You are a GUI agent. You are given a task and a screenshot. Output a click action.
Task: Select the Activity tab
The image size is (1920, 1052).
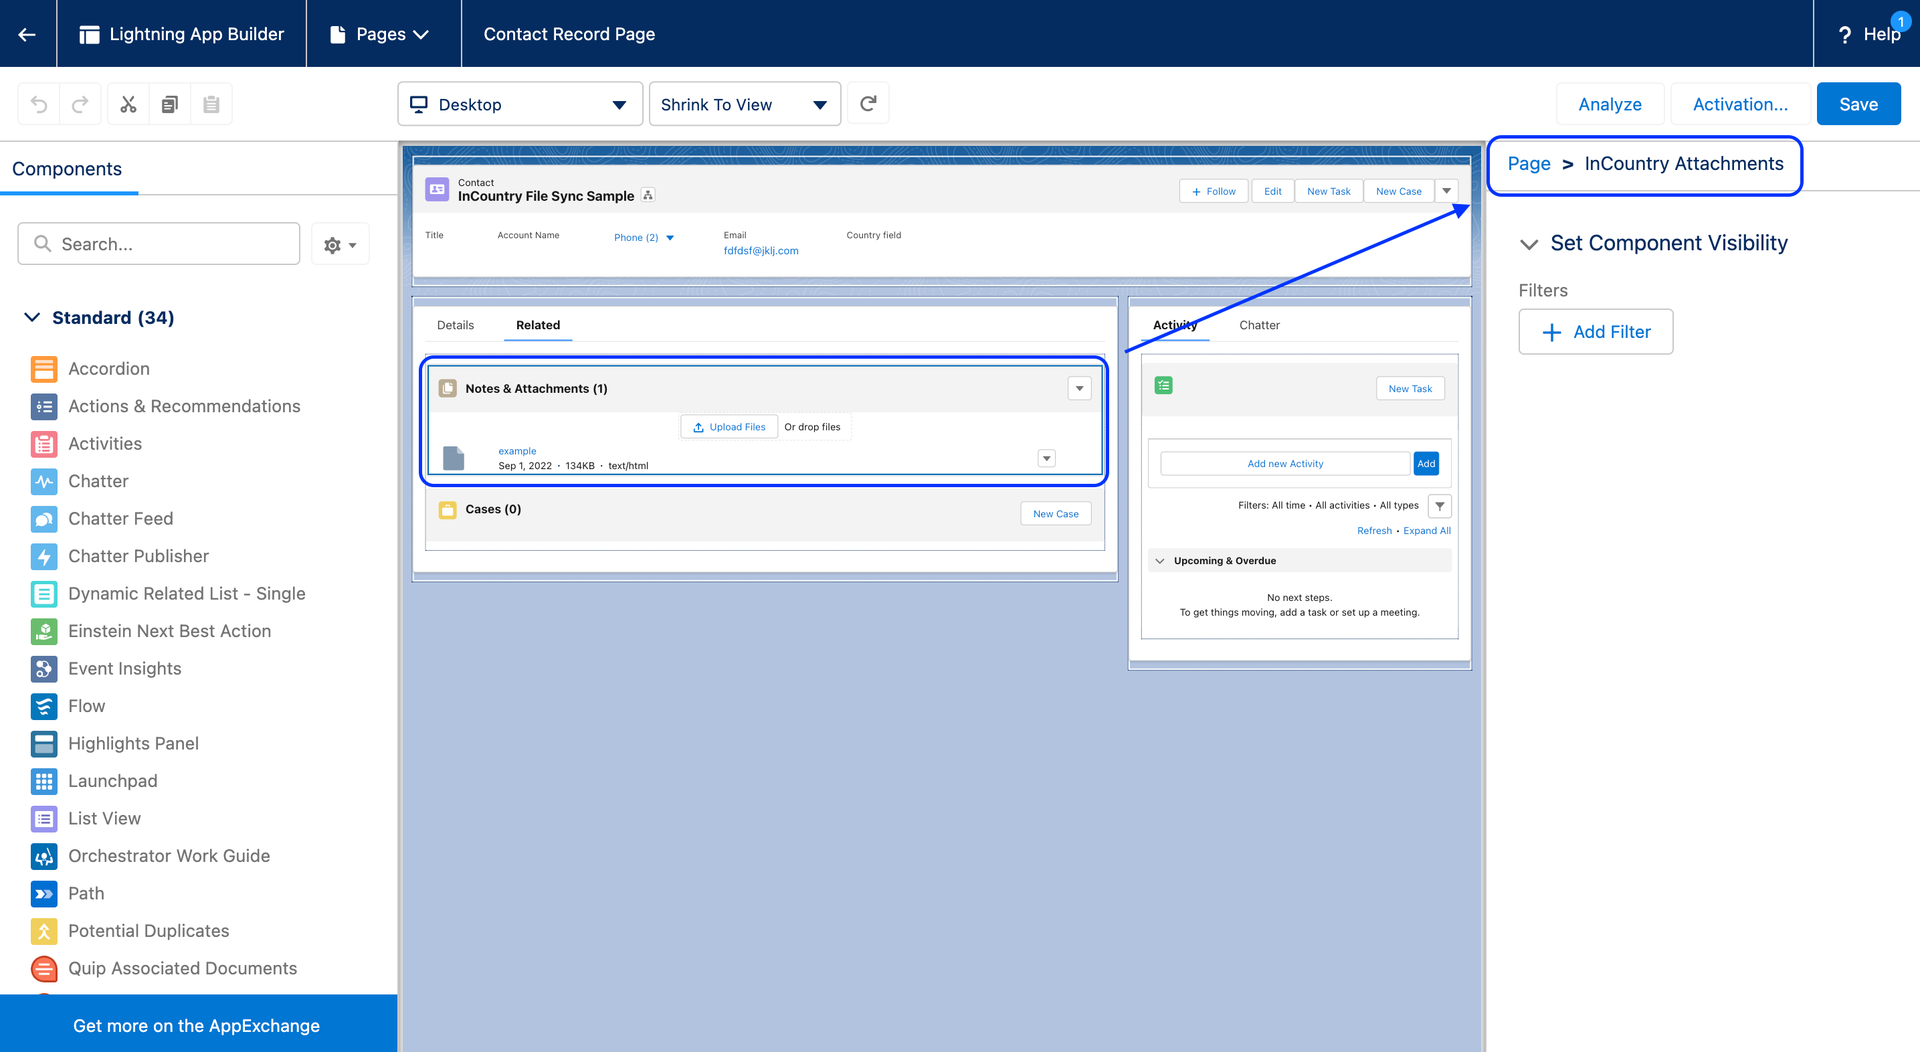click(x=1175, y=325)
